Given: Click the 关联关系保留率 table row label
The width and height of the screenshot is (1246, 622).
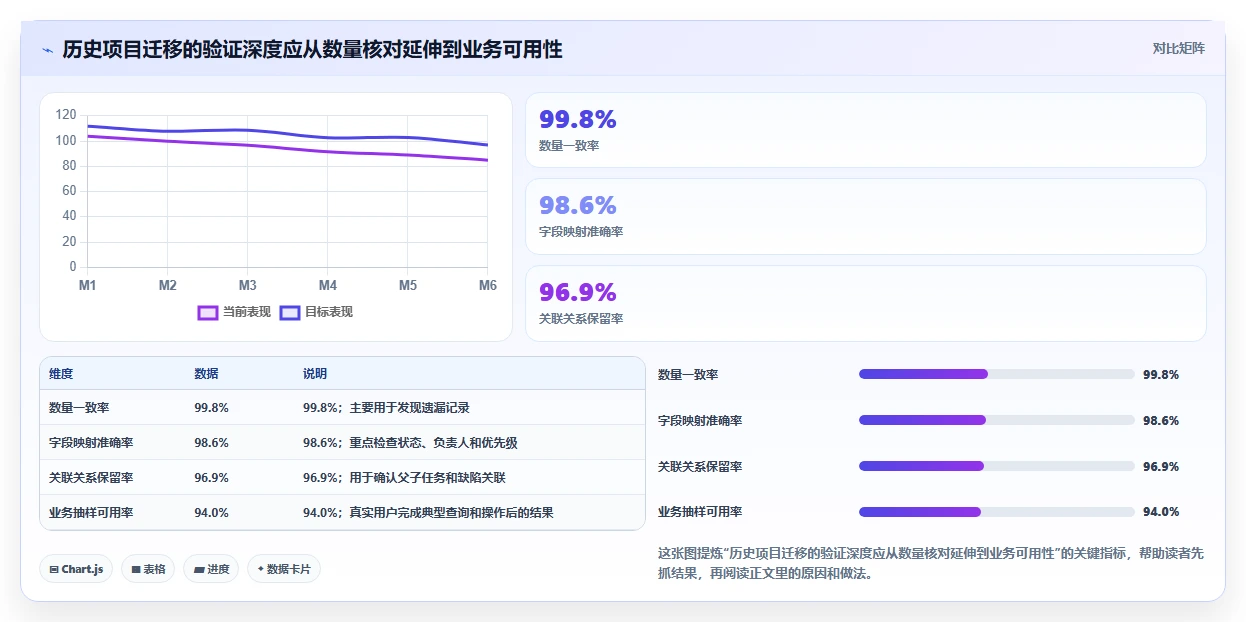Looking at the screenshot, I should [91, 477].
